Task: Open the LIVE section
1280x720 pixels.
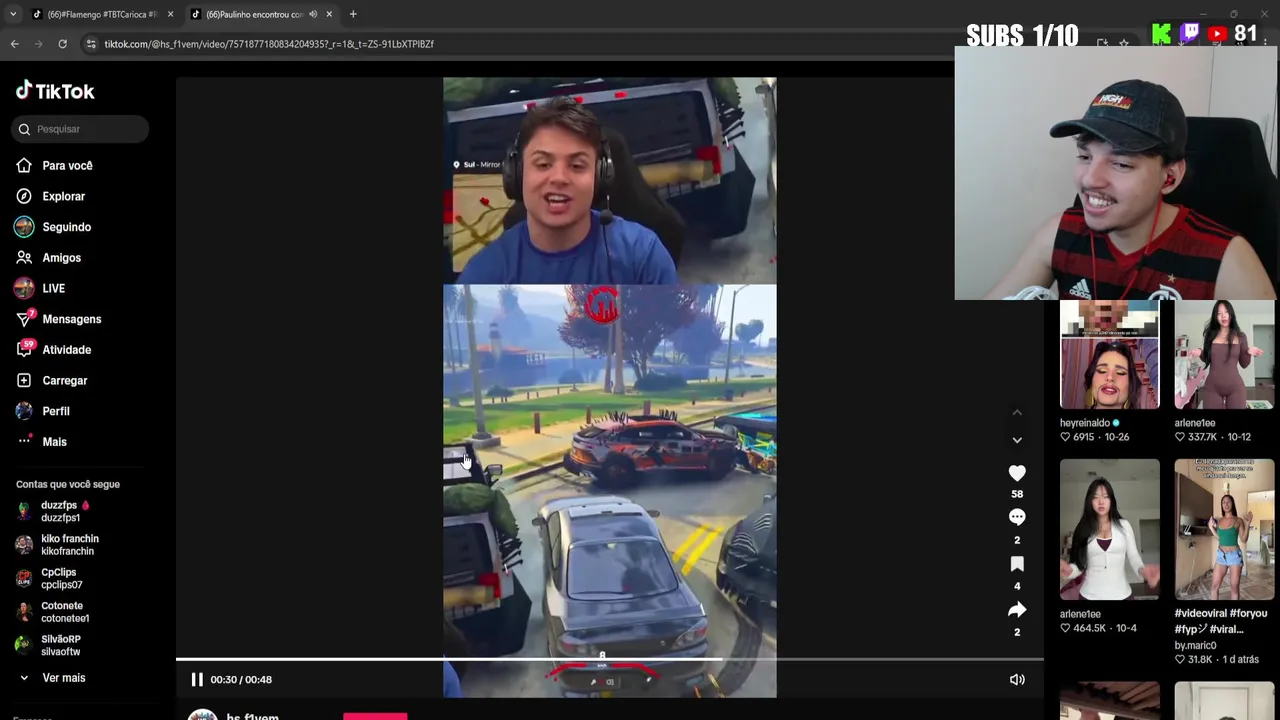Action: [53, 289]
